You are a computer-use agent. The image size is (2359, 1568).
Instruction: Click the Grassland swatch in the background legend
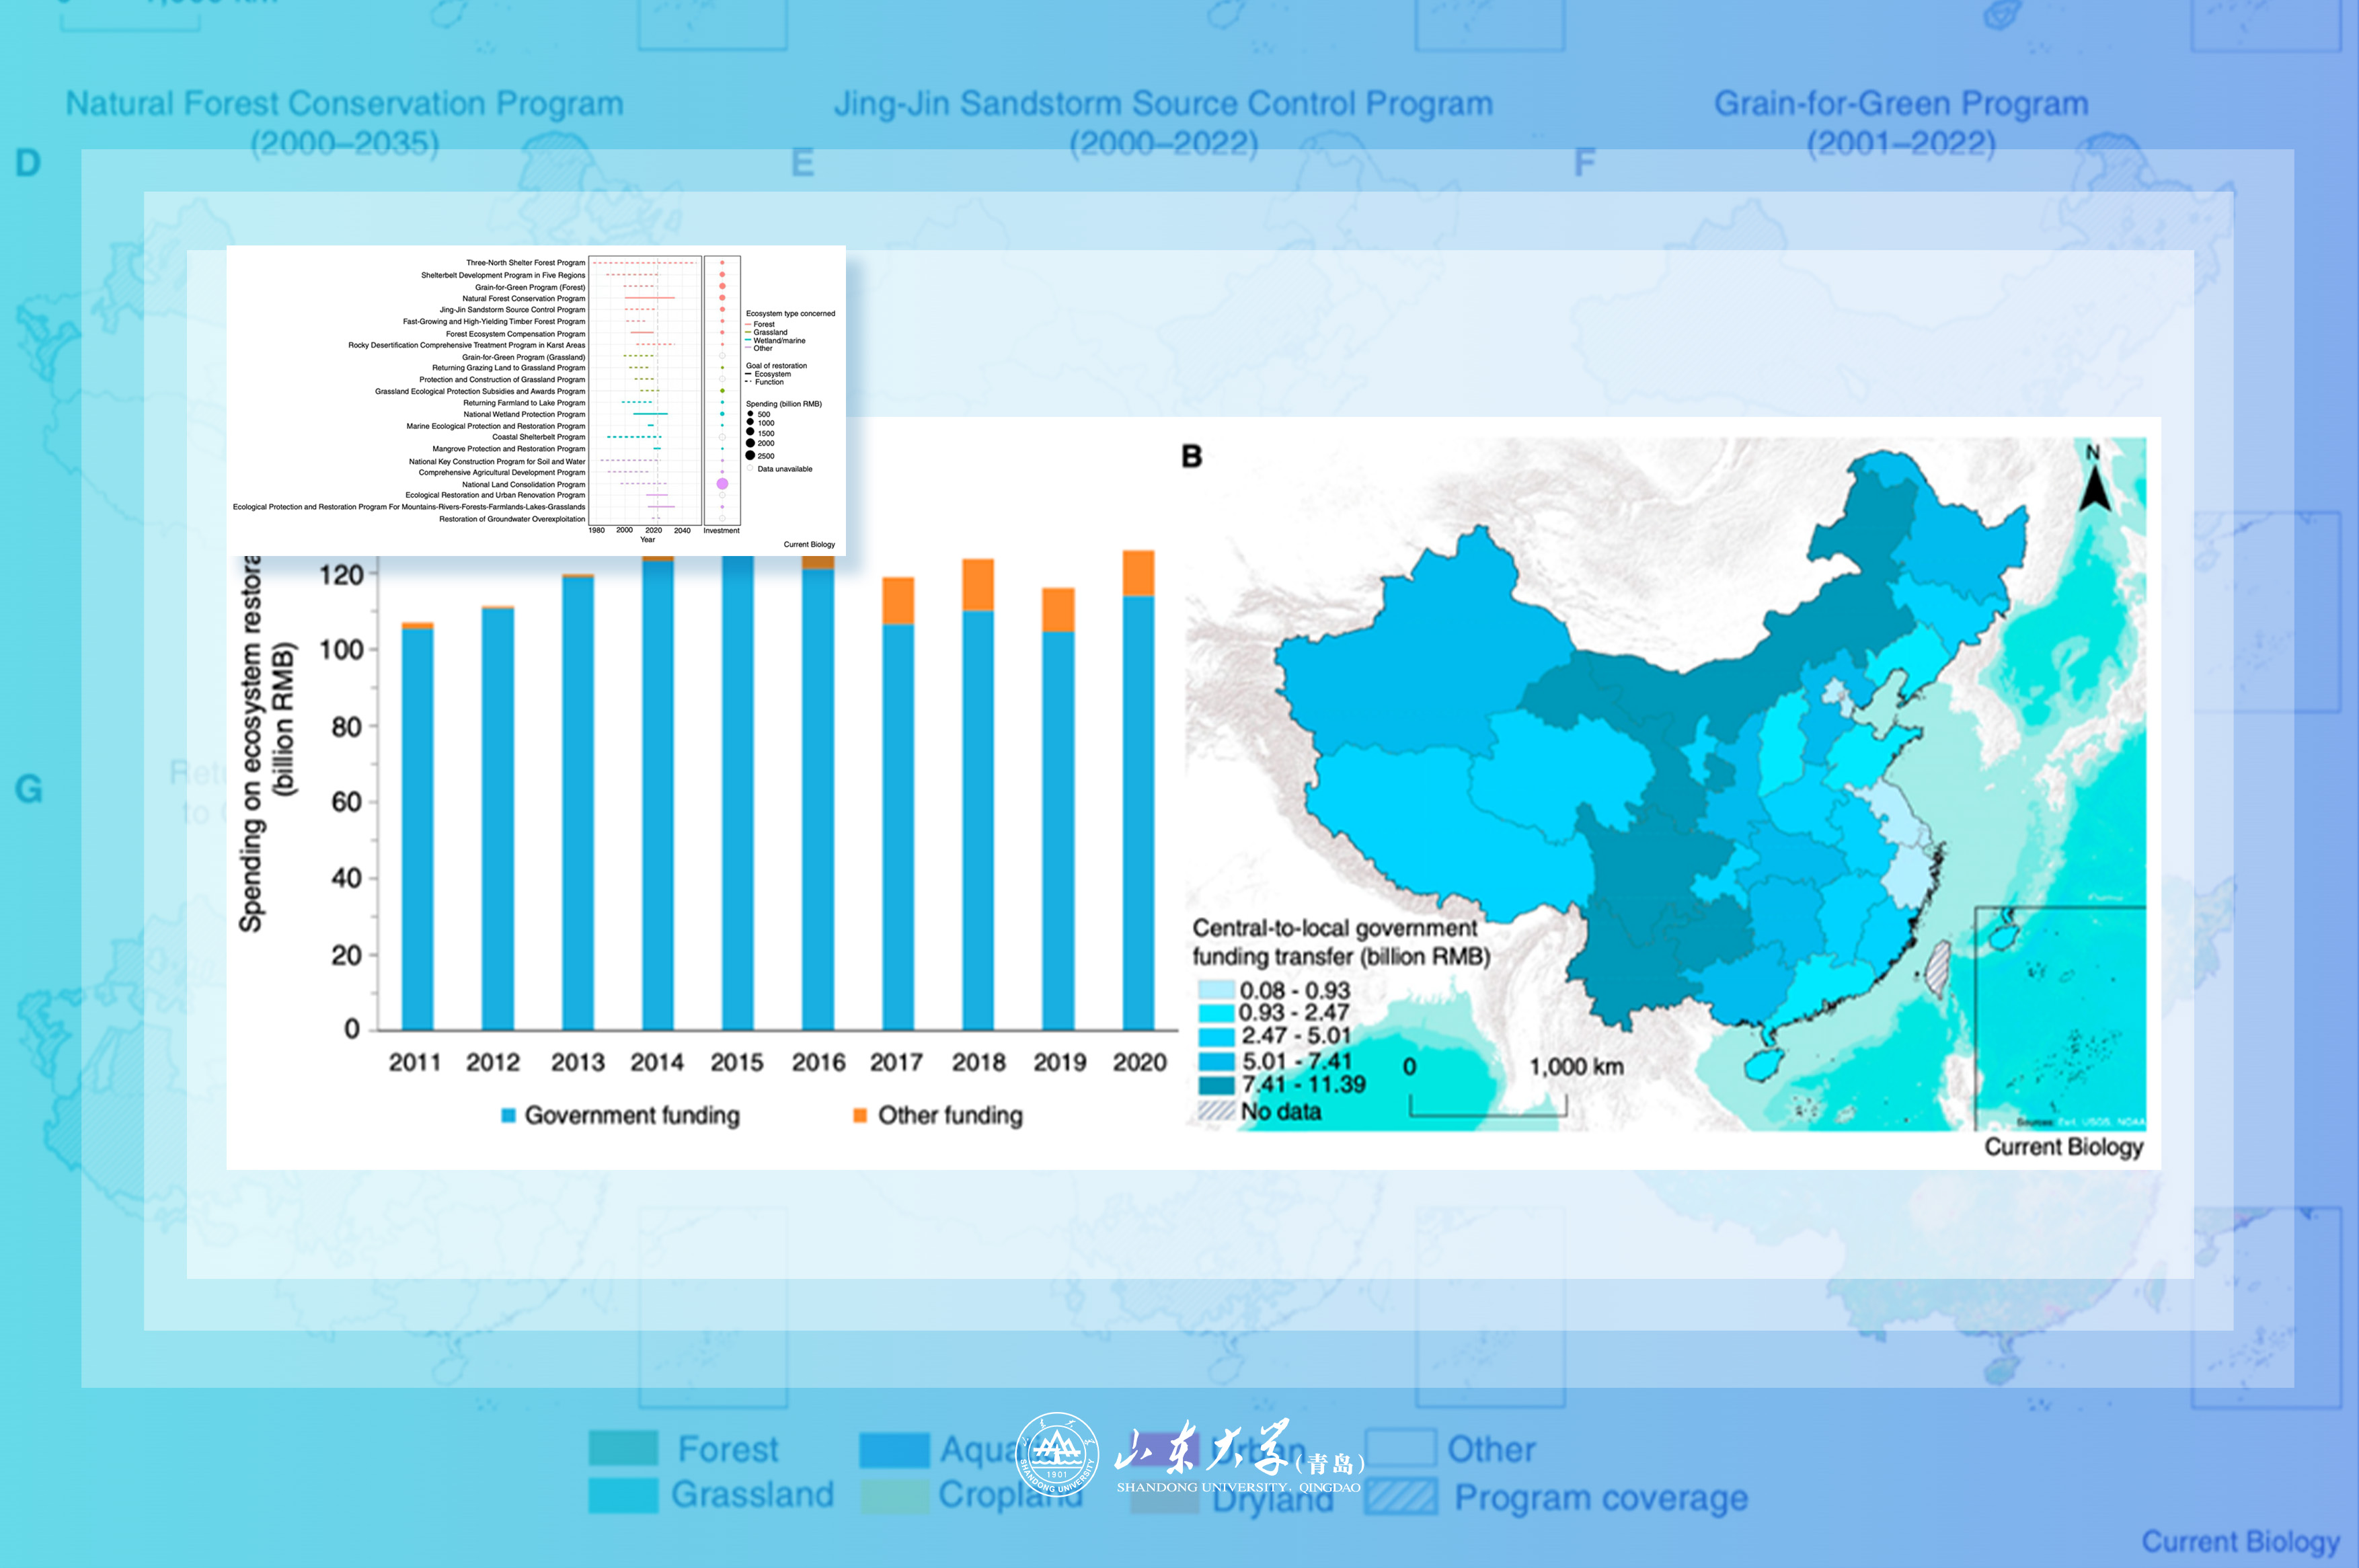pos(623,1495)
